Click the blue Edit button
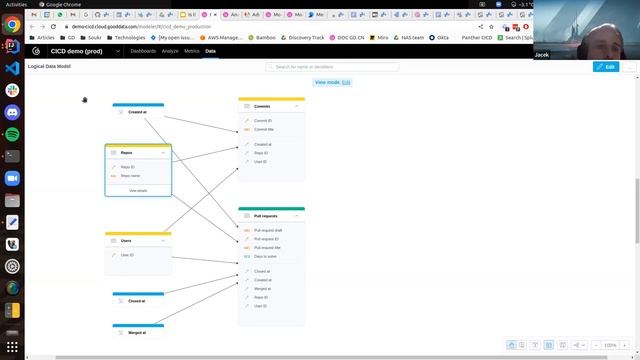Screen dimensions: 640x360 point(606,67)
